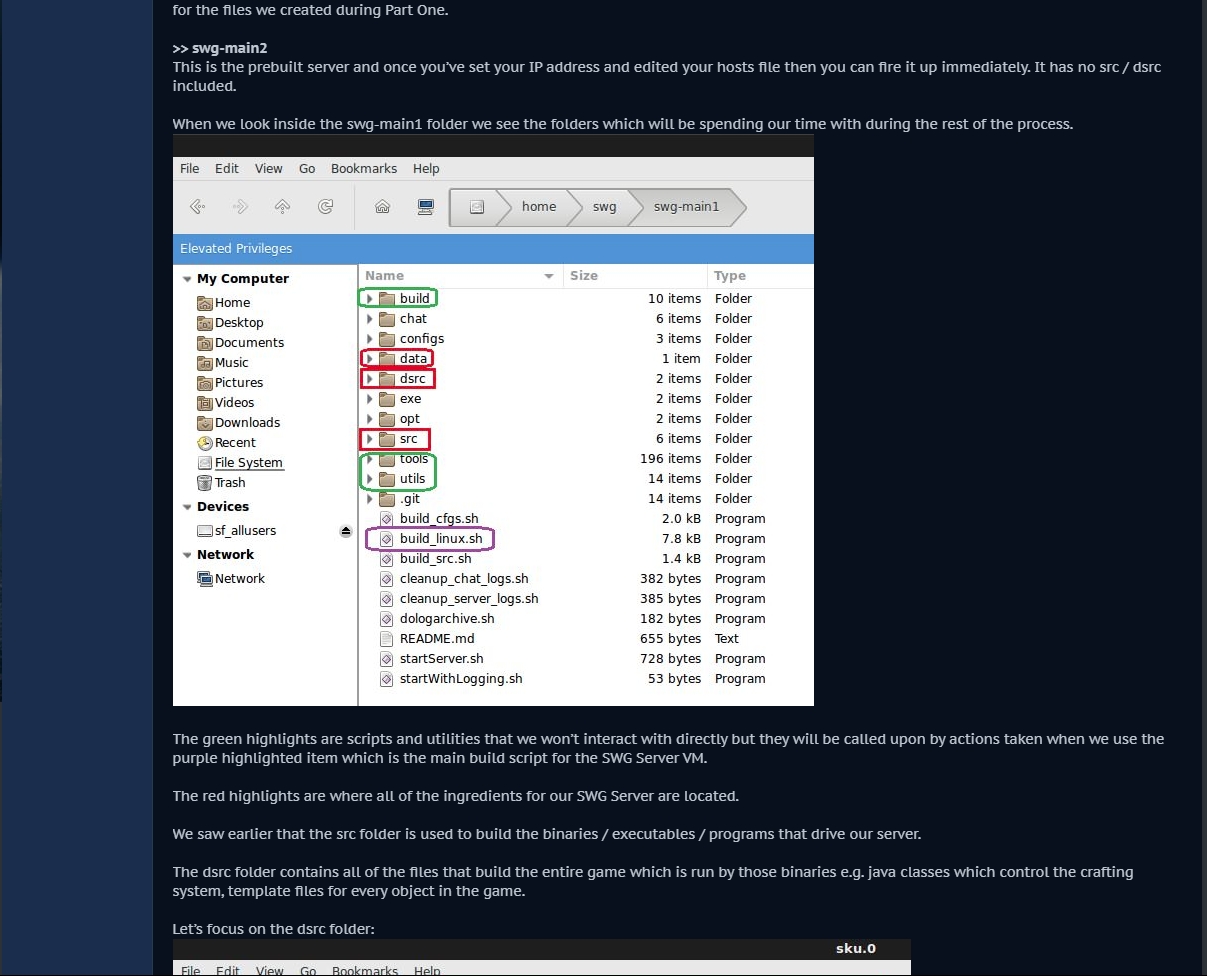Collapse the Network sidebar section heading

tap(187, 555)
